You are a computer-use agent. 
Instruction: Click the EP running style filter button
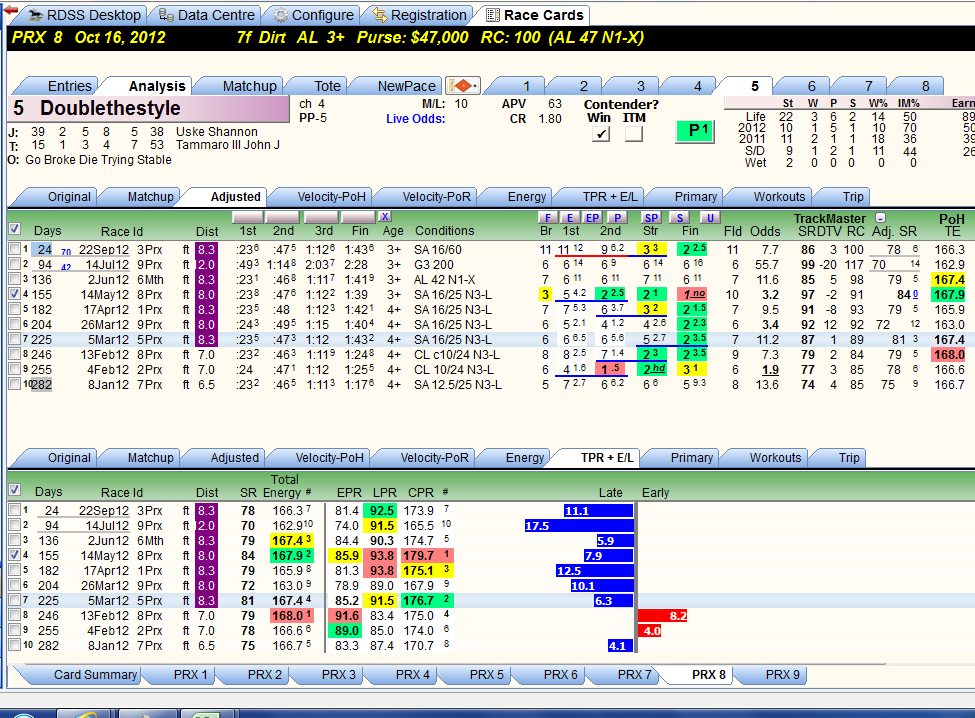tap(593, 218)
